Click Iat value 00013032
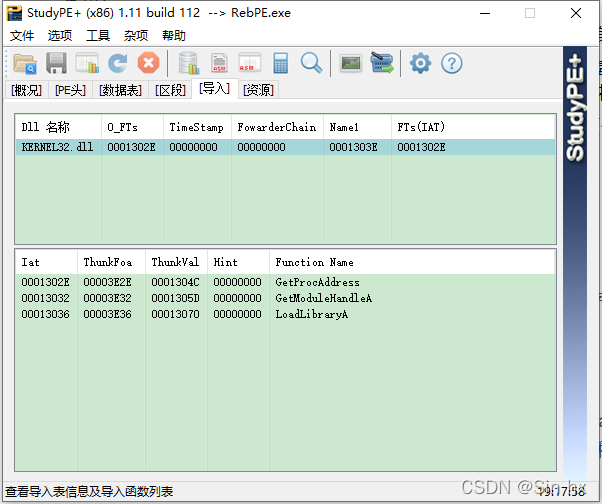 click(x=45, y=299)
